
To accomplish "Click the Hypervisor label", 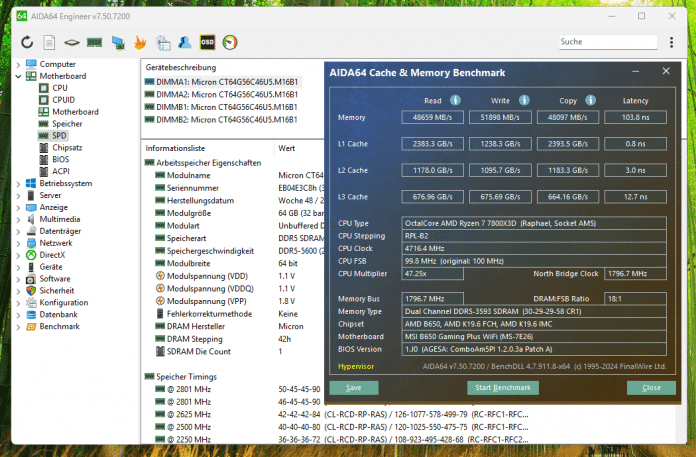I will click(356, 366).
